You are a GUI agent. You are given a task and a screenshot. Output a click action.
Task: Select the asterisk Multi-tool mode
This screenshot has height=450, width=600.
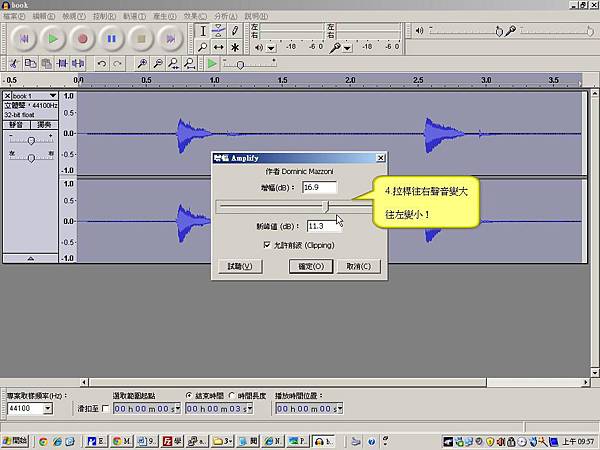click(235, 47)
